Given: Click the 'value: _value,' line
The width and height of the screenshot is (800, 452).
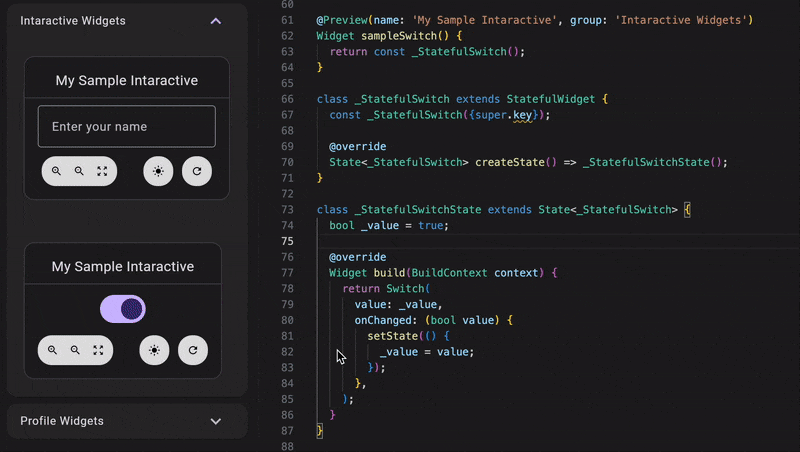Looking at the screenshot, I should click(398, 305).
